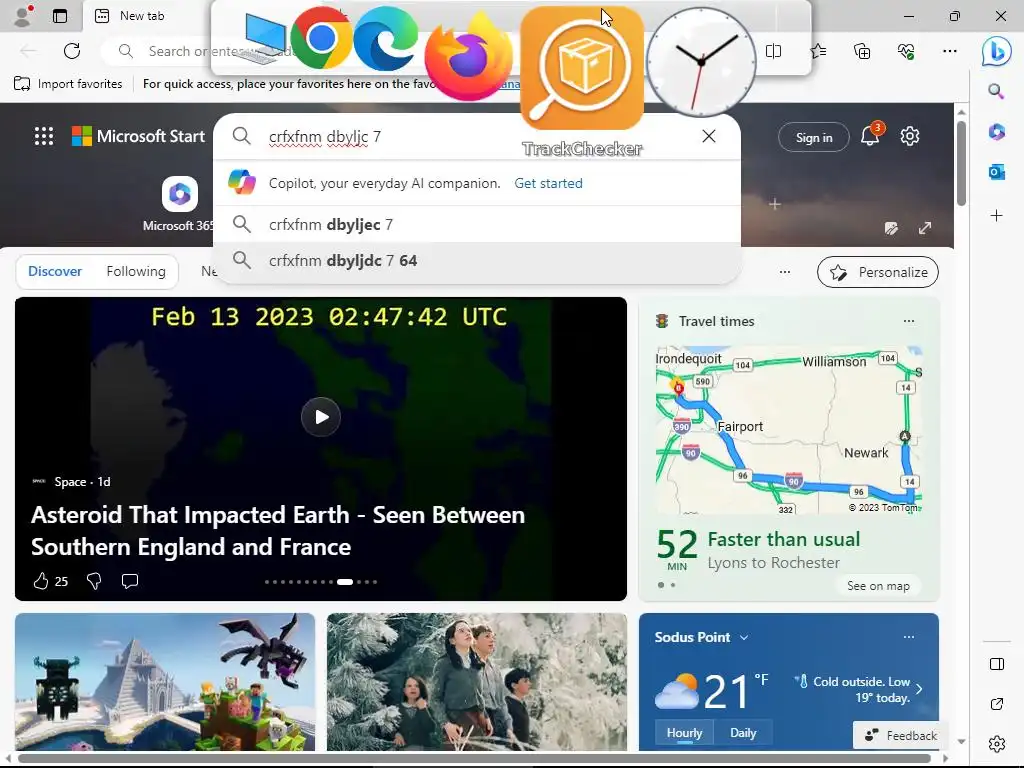The width and height of the screenshot is (1024, 768).
Task: Open Edge Settings and more menu
Action: 950,51
